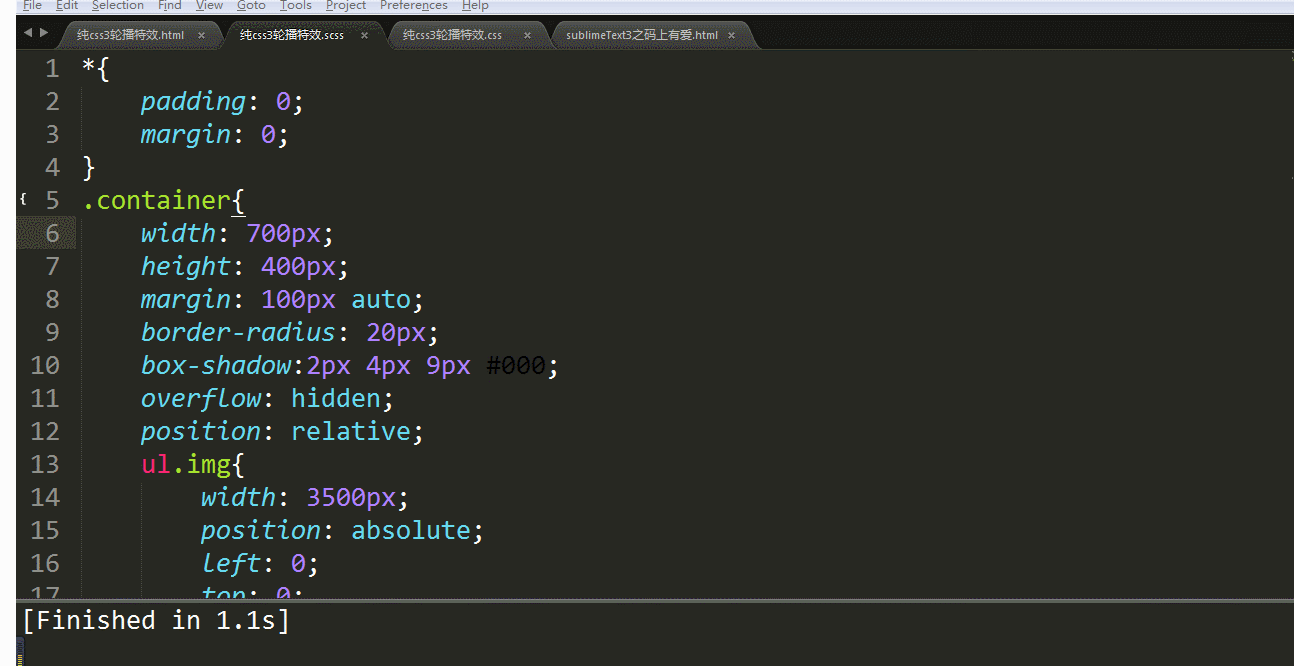Close the 纯css3轮播特效.html tab

(201, 35)
